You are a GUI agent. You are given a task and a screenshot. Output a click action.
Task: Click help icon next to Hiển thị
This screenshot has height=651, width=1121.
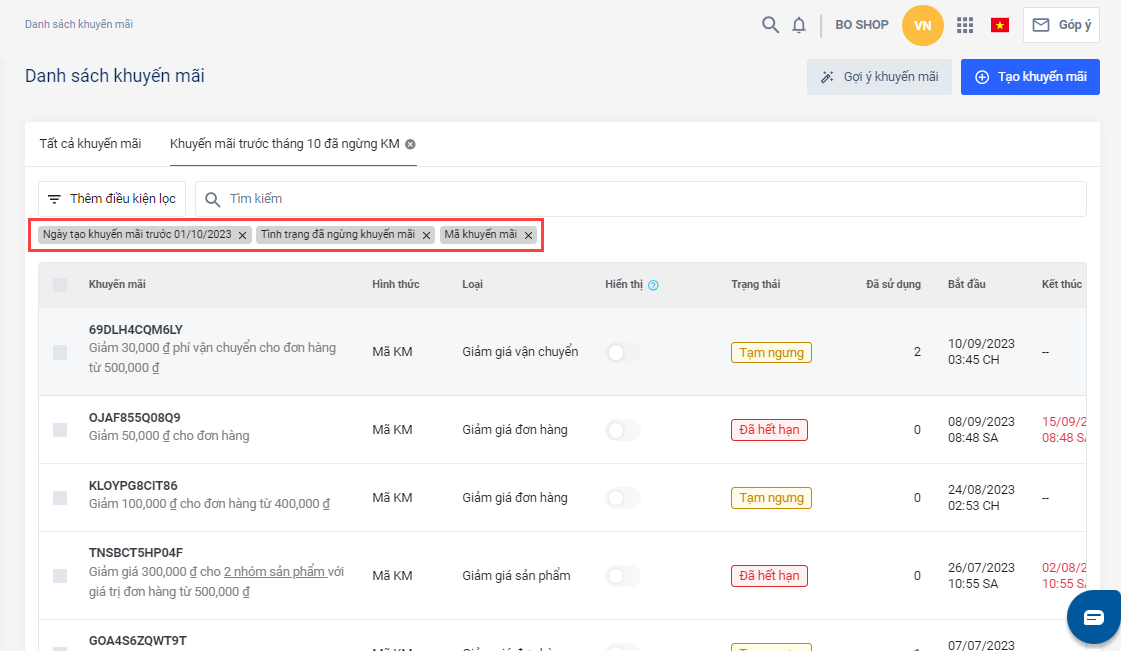click(653, 285)
